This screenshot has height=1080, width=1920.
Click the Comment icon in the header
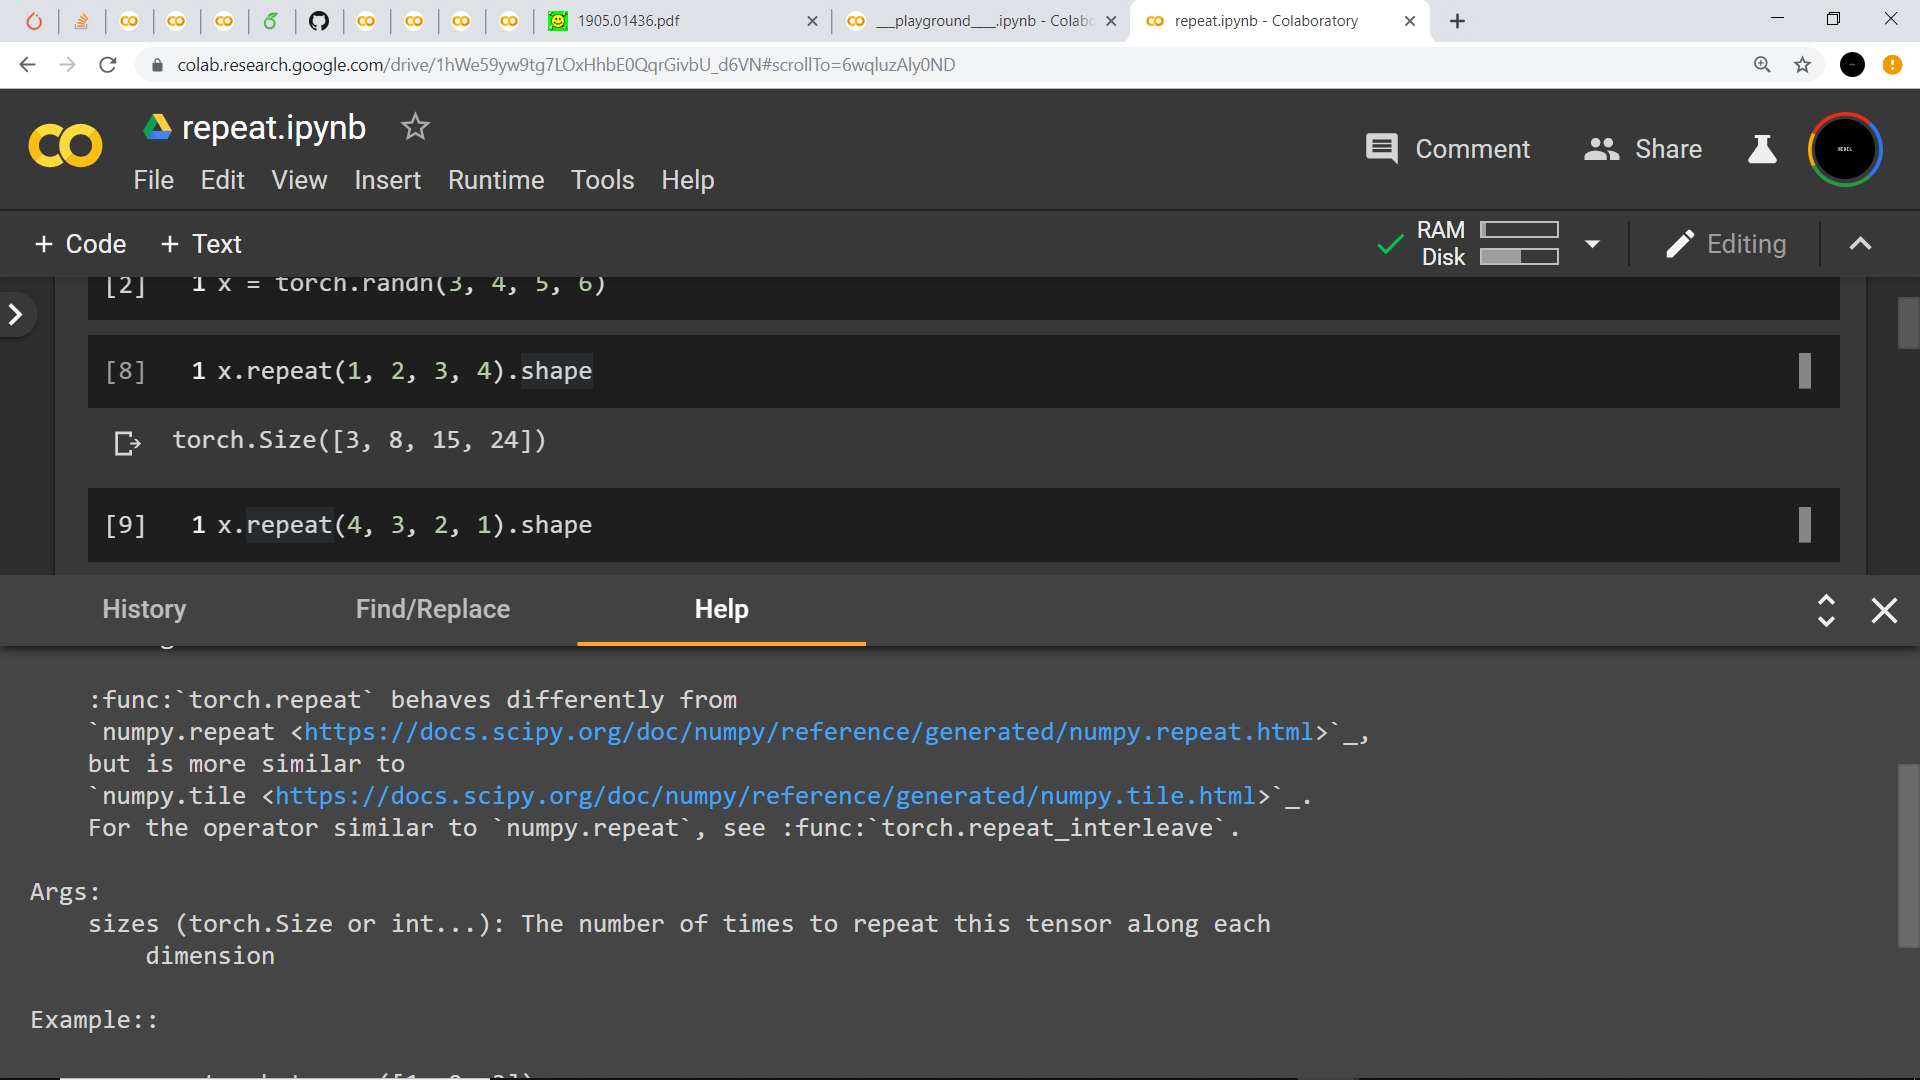[x=1382, y=149]
